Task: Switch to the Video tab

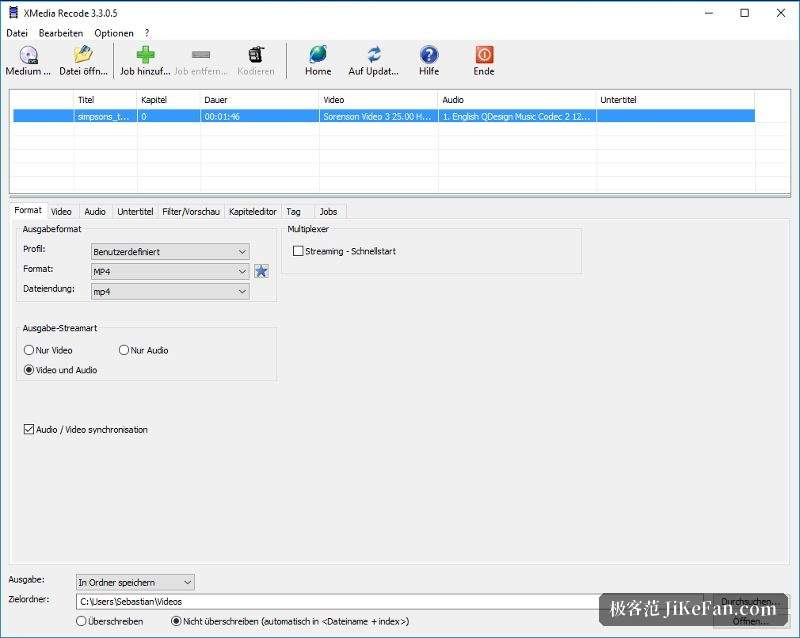Action: pyautogui.click(x=61, y=211)
